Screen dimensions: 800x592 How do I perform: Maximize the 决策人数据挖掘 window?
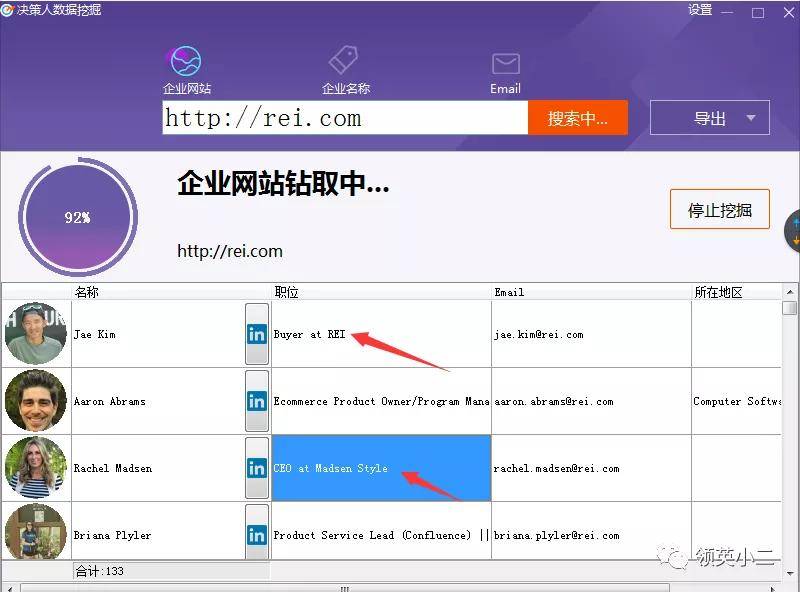tap(758, 13)
